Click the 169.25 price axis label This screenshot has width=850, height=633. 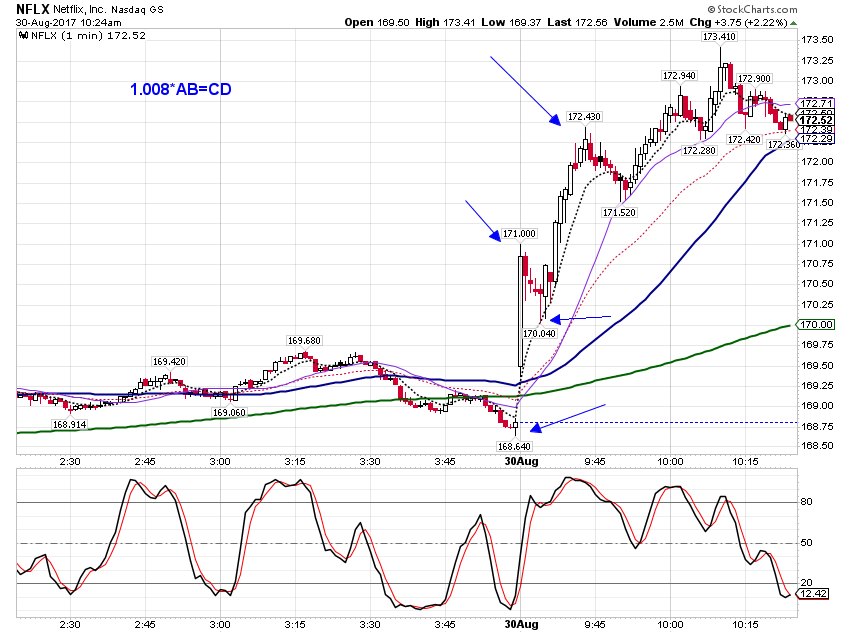[x=817, y=385]
